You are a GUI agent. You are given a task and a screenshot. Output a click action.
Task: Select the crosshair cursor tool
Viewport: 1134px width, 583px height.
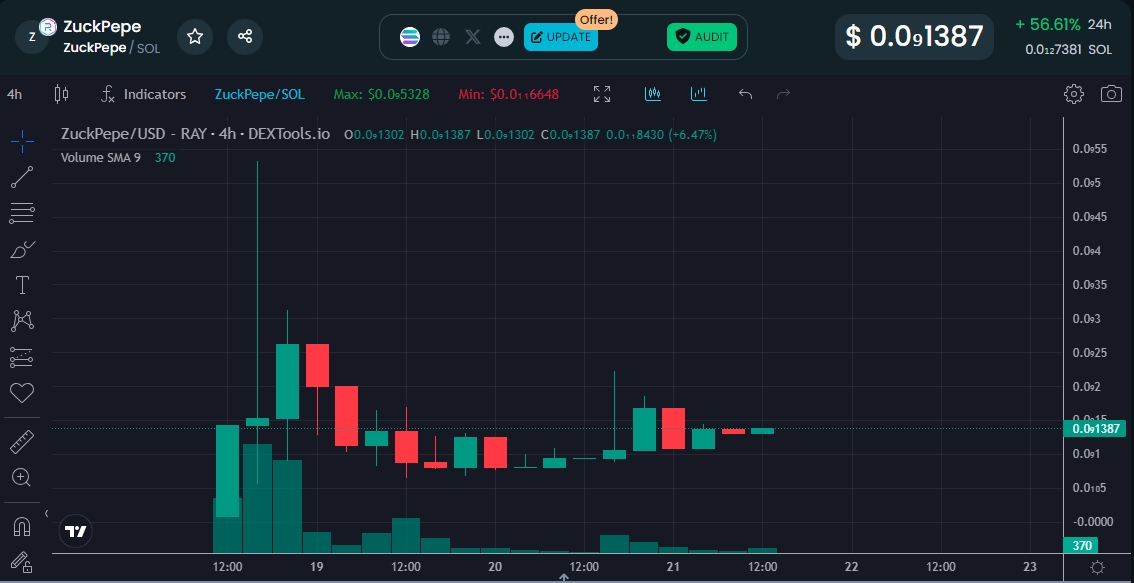[x=22, y=142]
